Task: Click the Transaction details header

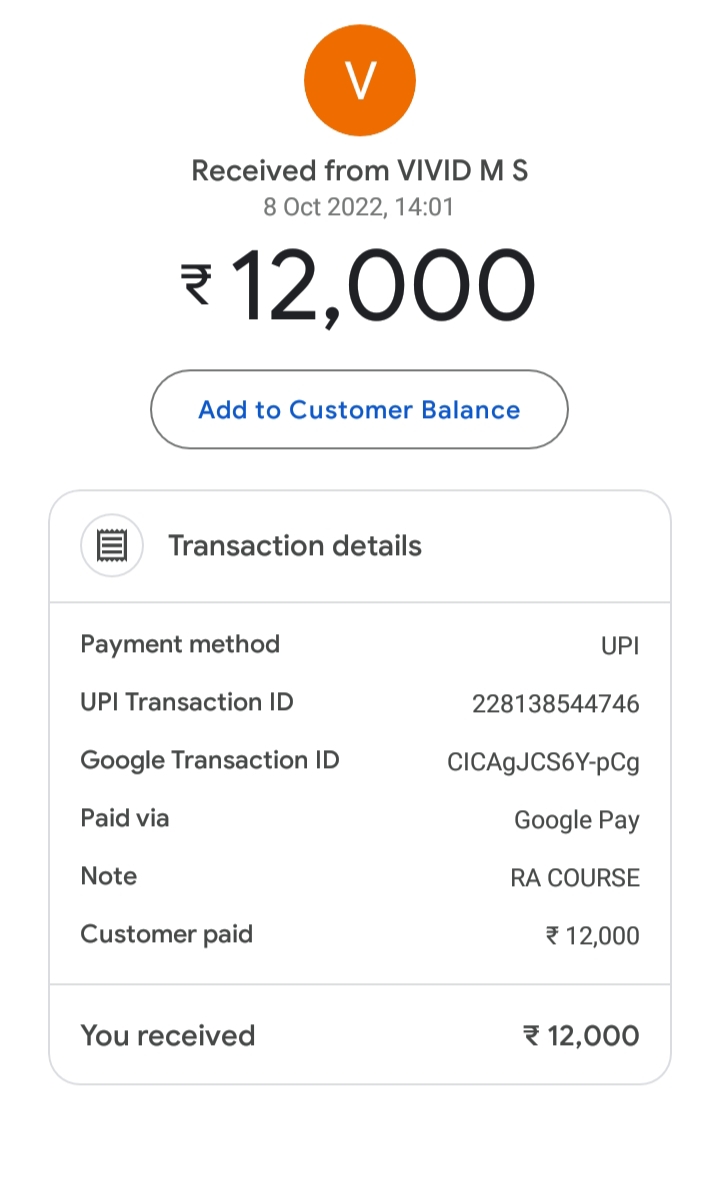Action: [294, 546]
